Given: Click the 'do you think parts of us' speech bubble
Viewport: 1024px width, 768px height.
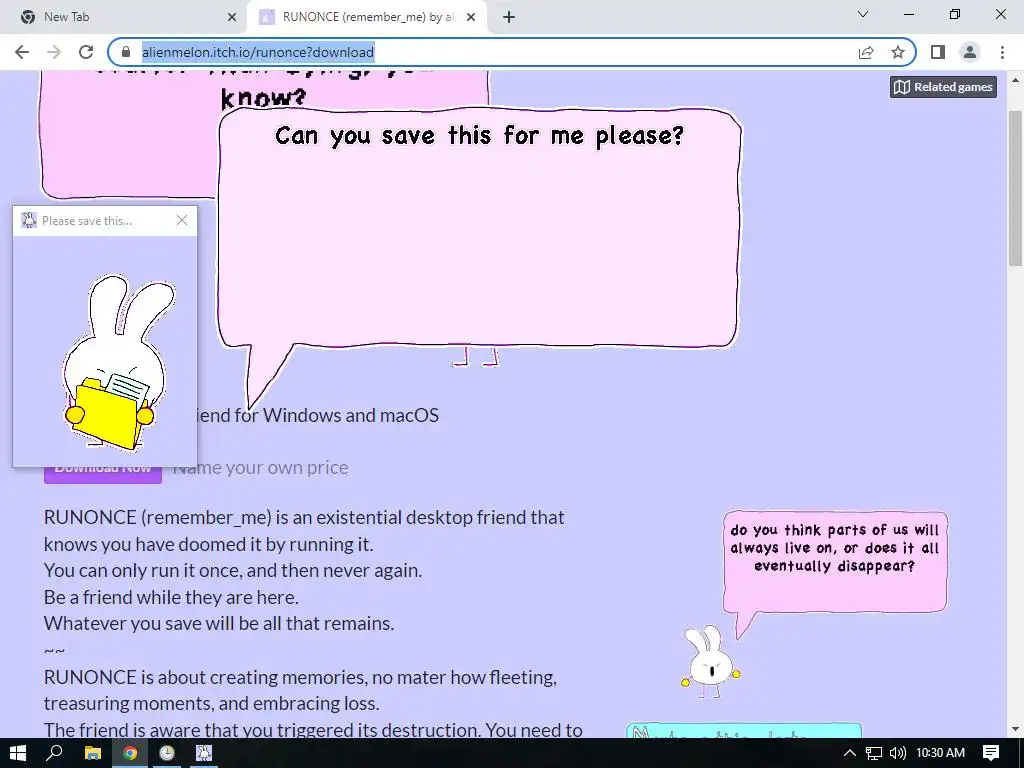Looking at the screenshot, I should tap(835, 562).
